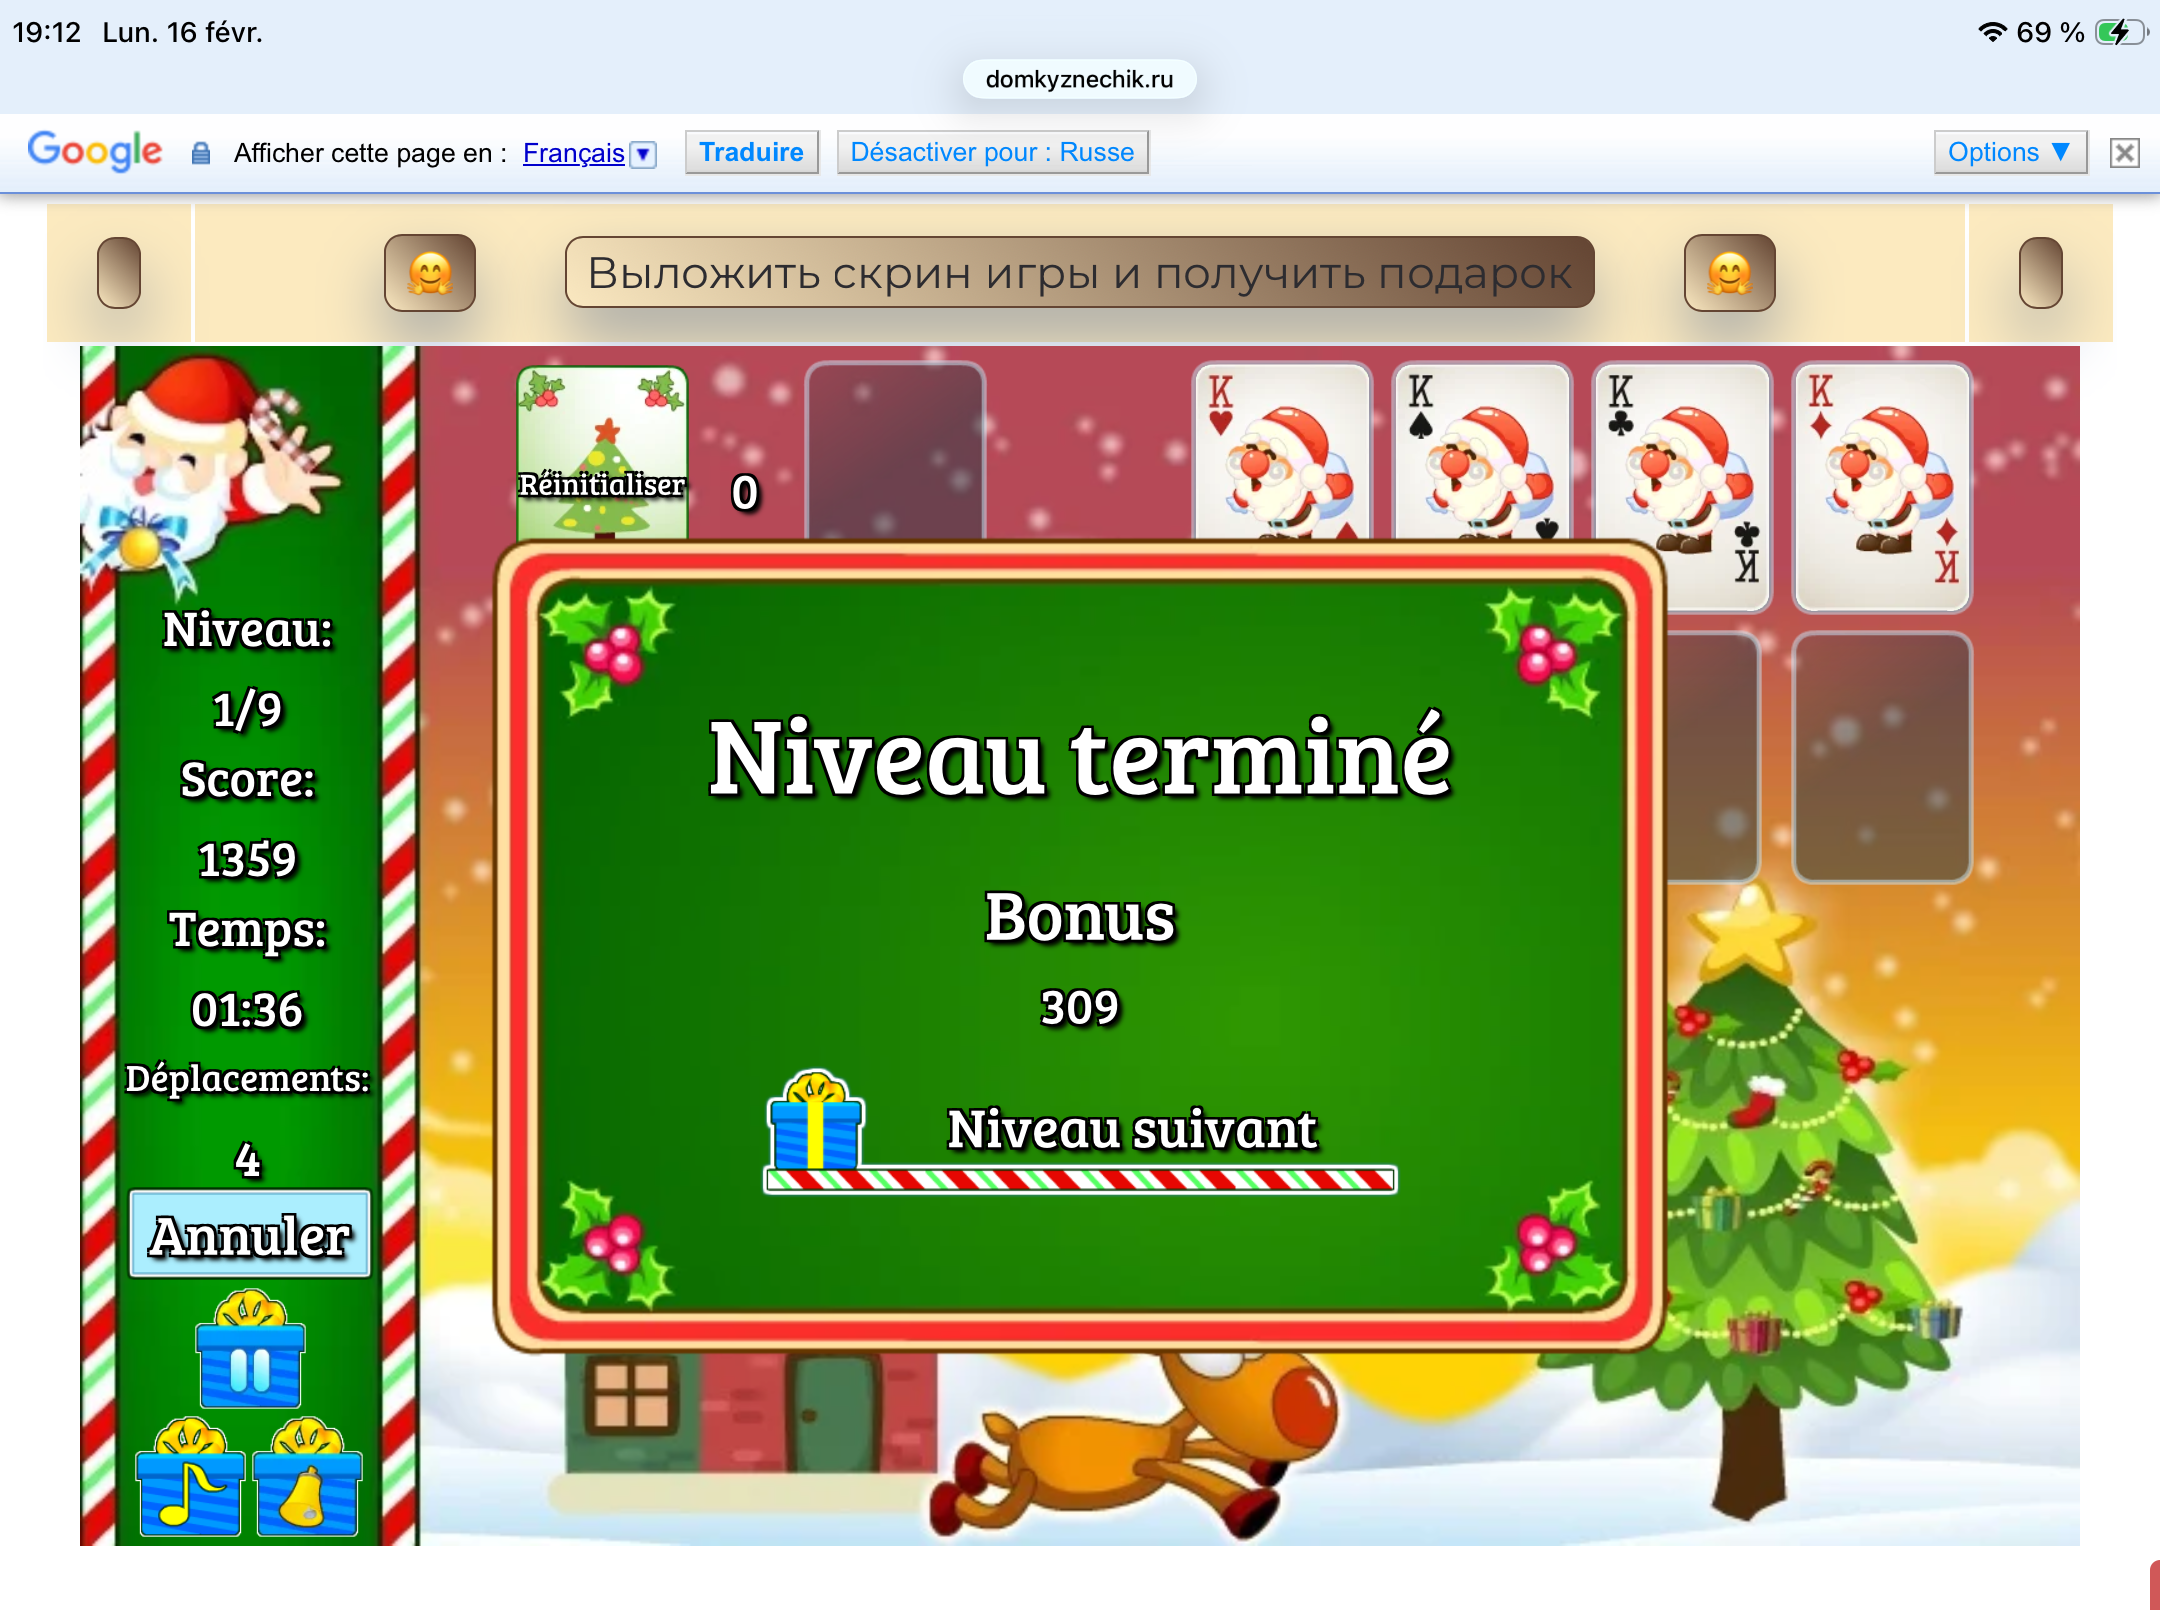Screen dimensions: 2160x1620
Task: Click the left smiley emoji button in the banner
Action: point(430,273)
